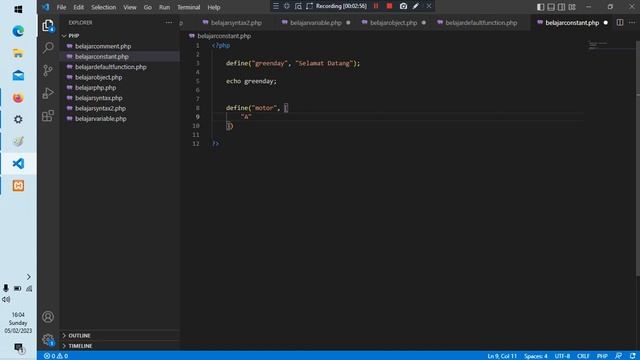Change indentation via Spaces: 4

point(536,356)
